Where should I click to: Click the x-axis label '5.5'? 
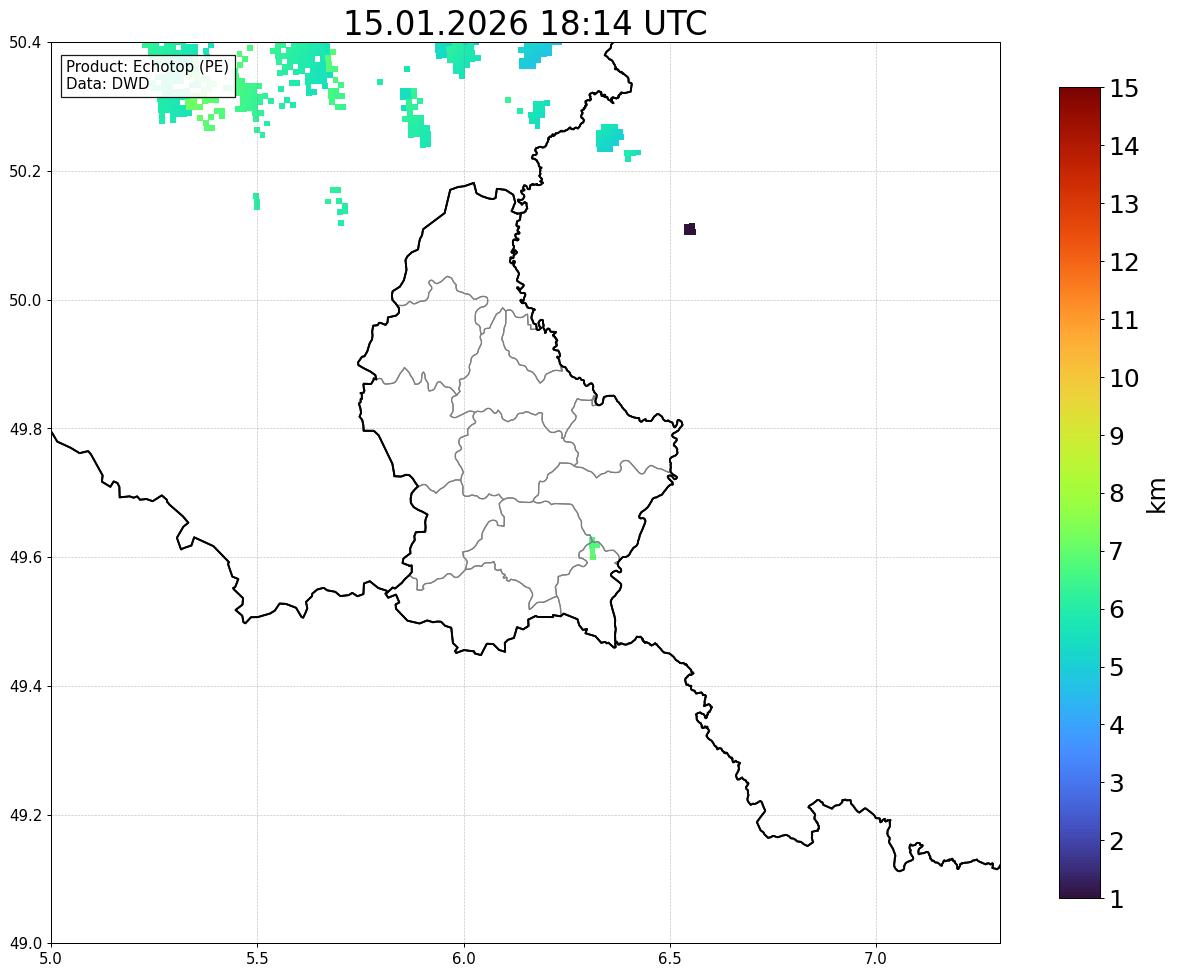pos(257,959)
